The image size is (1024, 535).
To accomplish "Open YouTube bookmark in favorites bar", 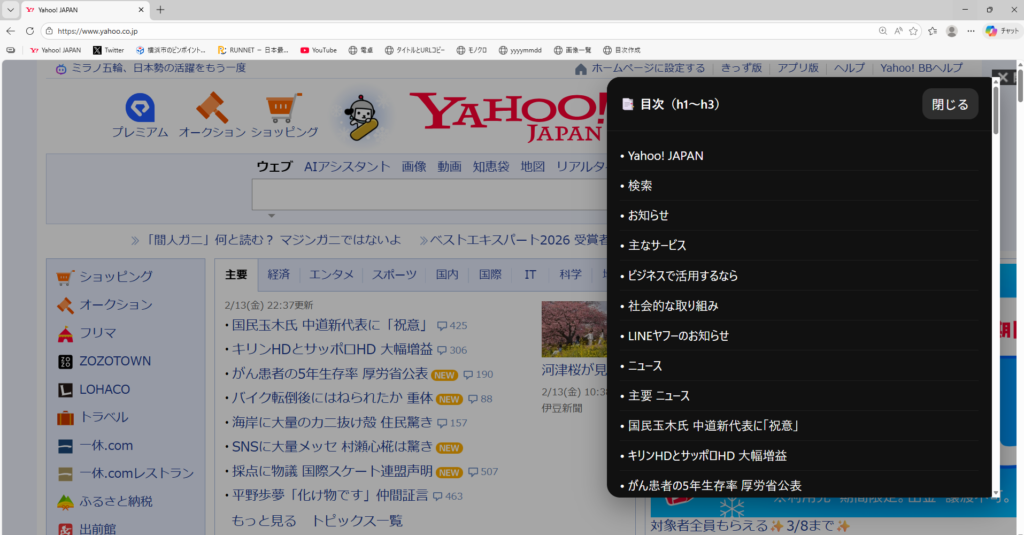I will tap(318, 50).
